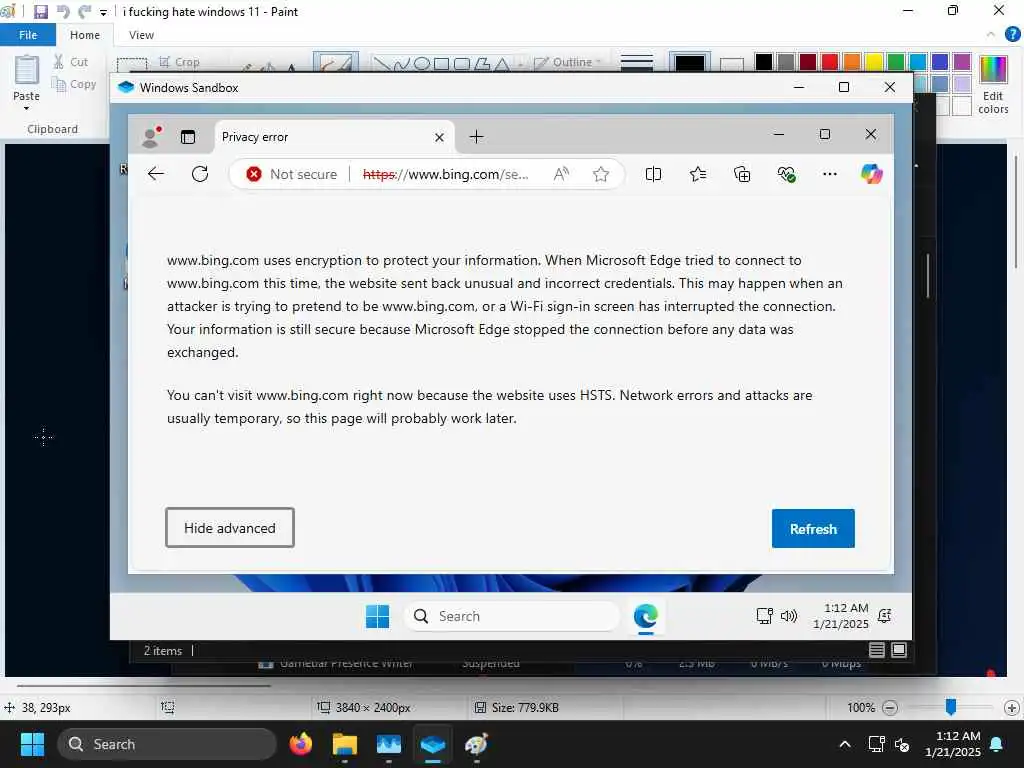Open Browser essentials heart icon

click(786, 174)
